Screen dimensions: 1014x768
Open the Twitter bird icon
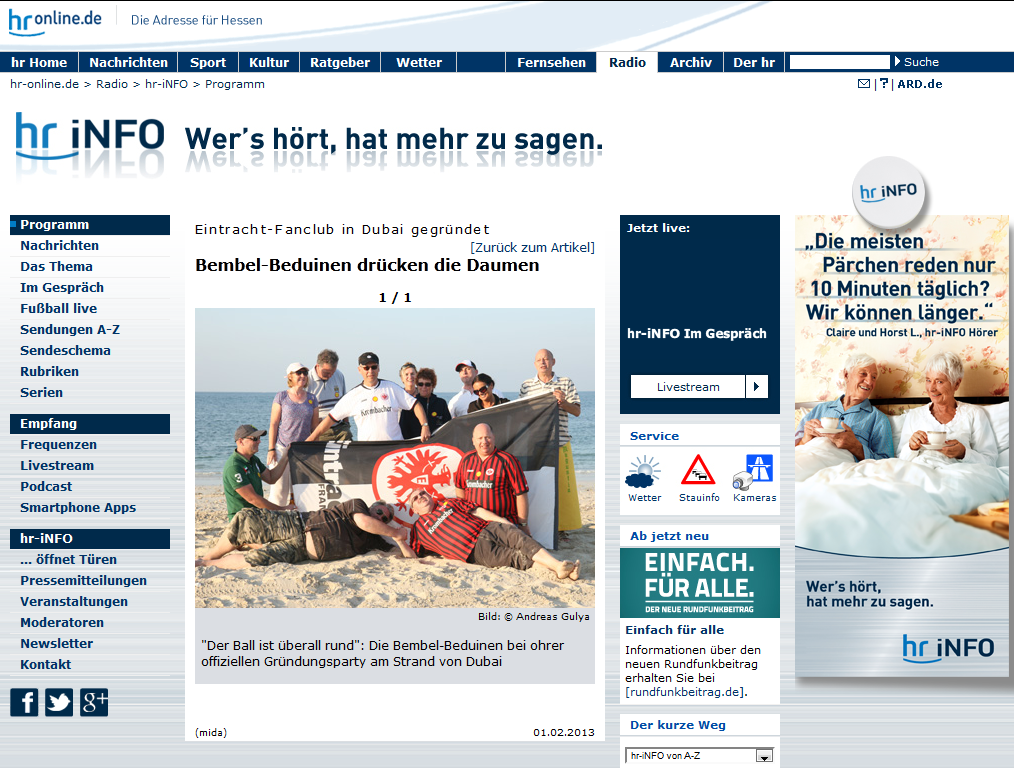tap(59, 702)
